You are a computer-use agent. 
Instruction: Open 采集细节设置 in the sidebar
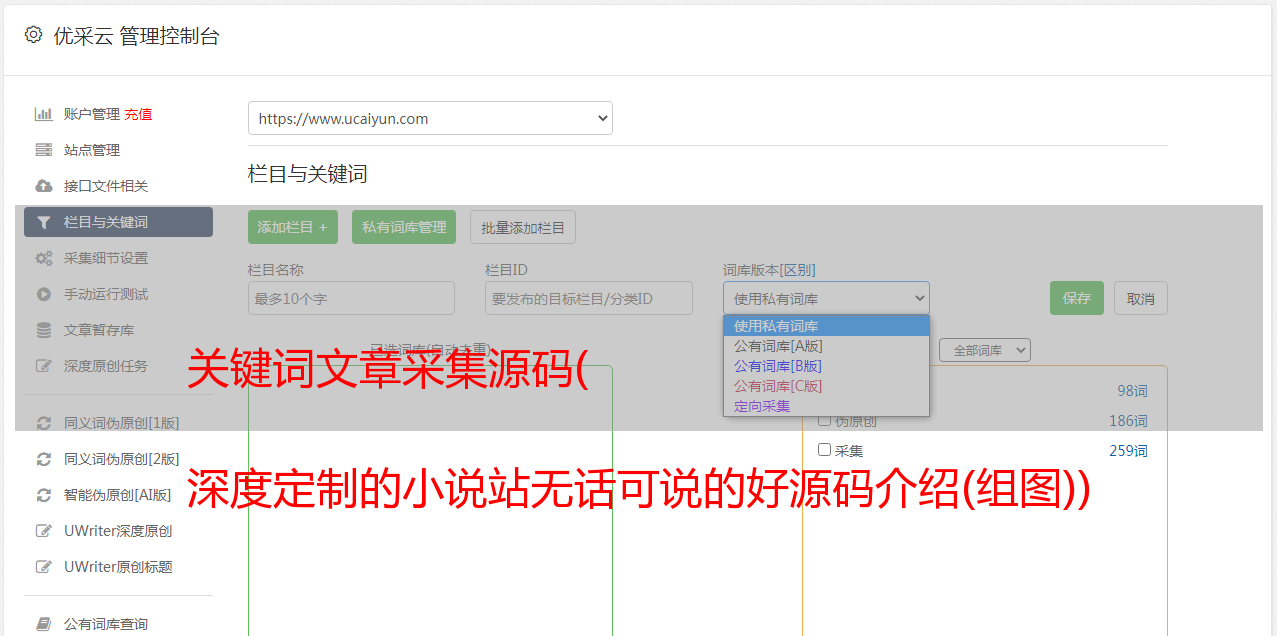pos(106,258)
